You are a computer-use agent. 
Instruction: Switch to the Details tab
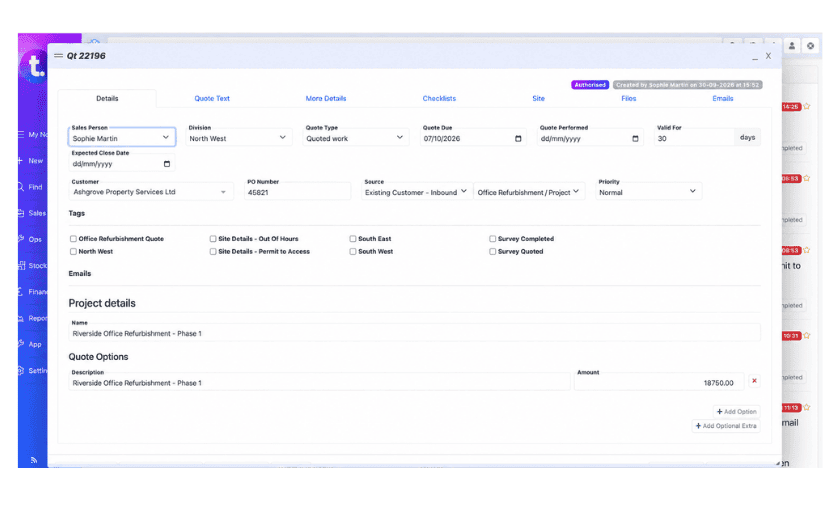107,99
